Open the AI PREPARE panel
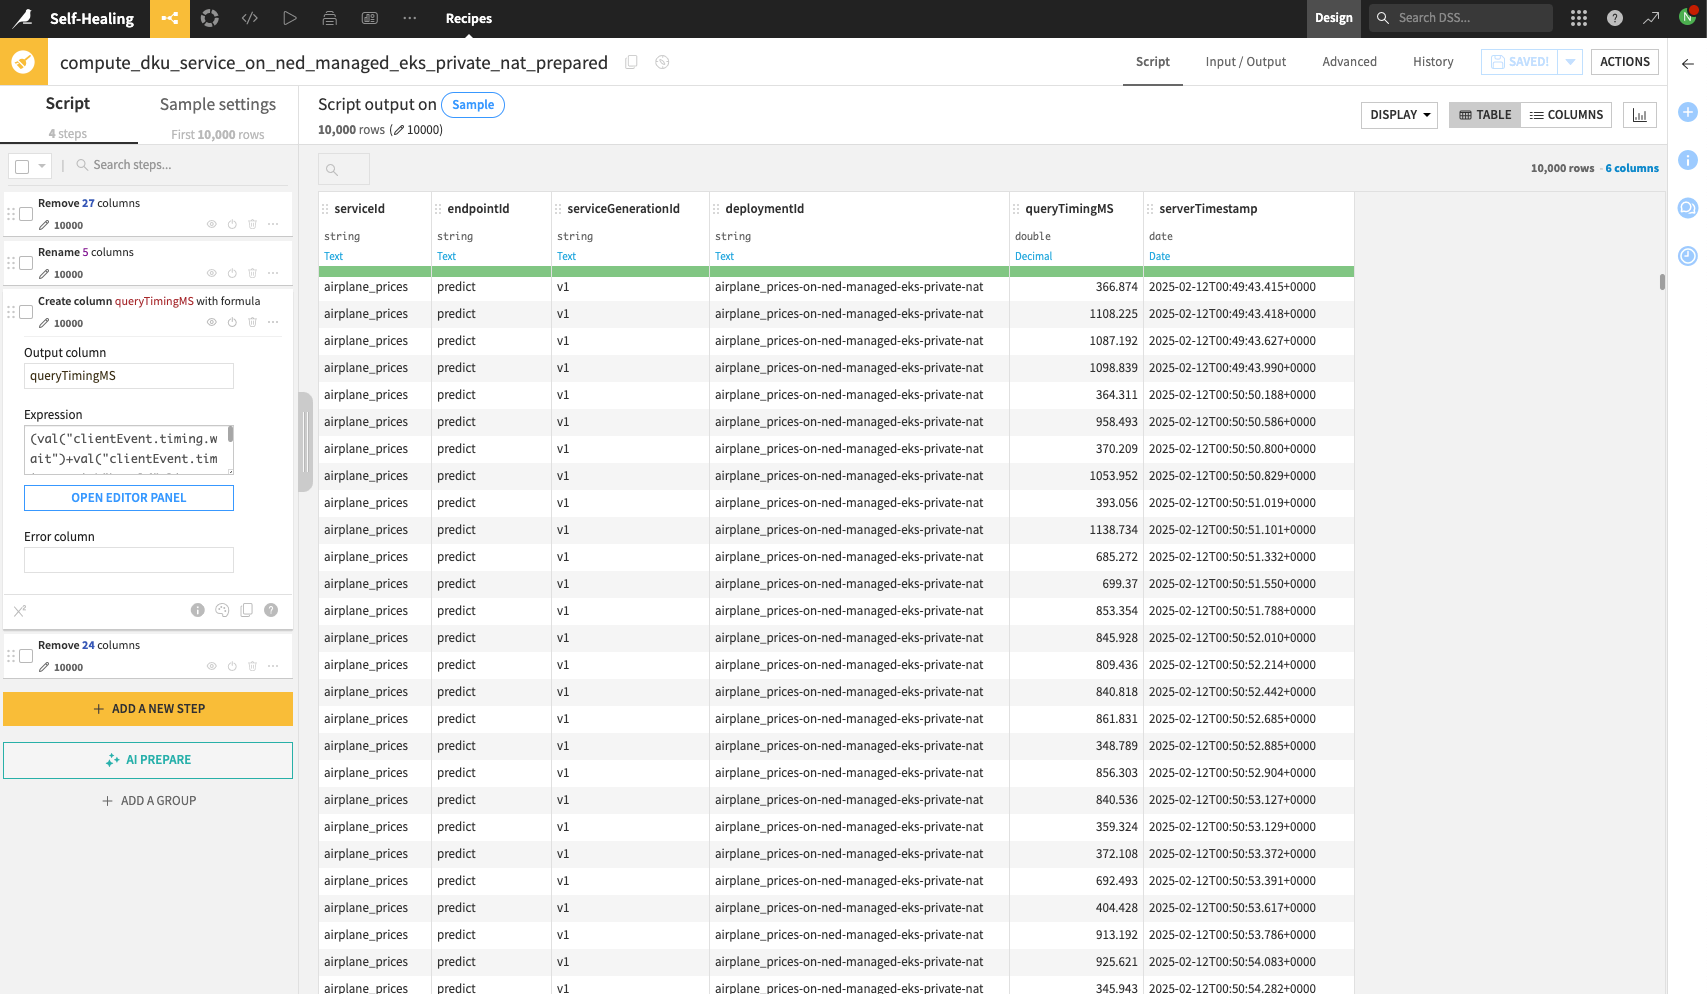 (148, 759)
